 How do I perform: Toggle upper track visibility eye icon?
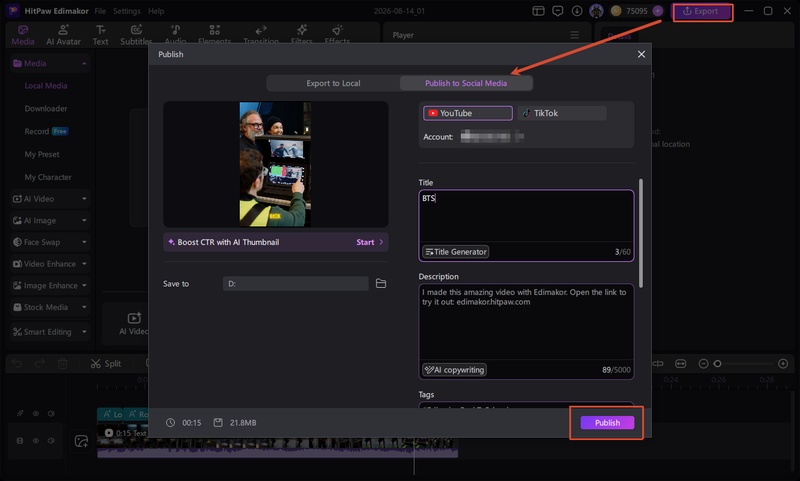pos(36,414)
